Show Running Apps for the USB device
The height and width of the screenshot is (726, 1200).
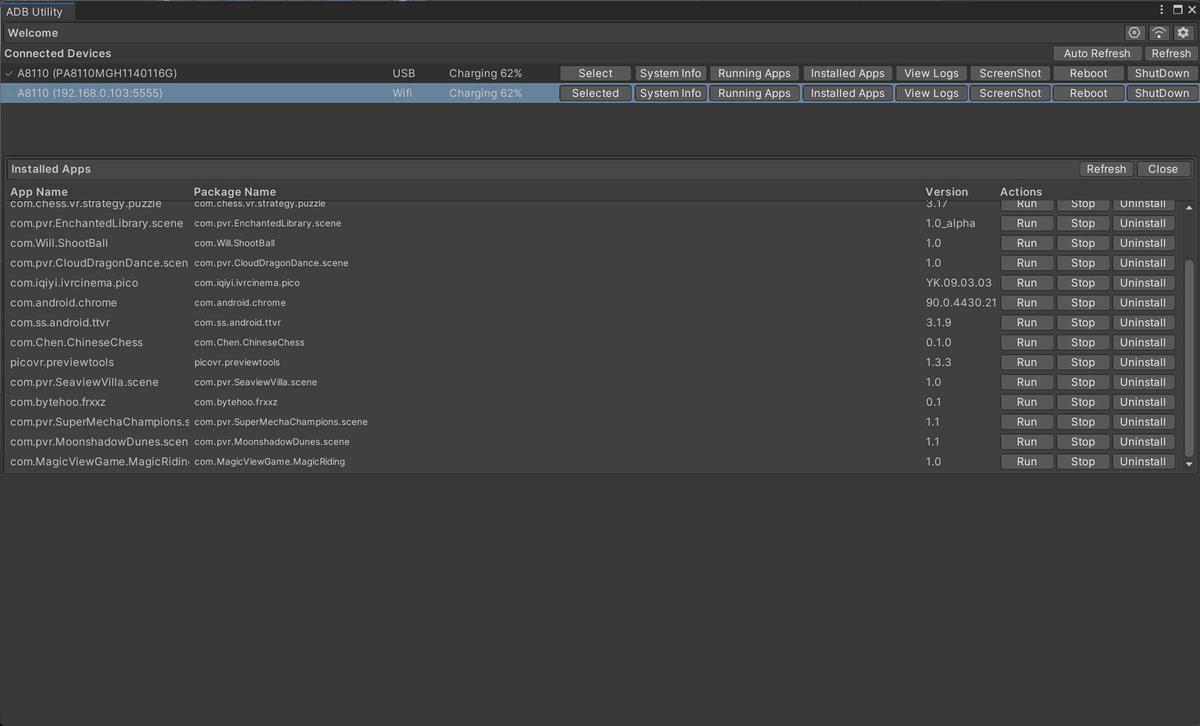coord(754,73)
